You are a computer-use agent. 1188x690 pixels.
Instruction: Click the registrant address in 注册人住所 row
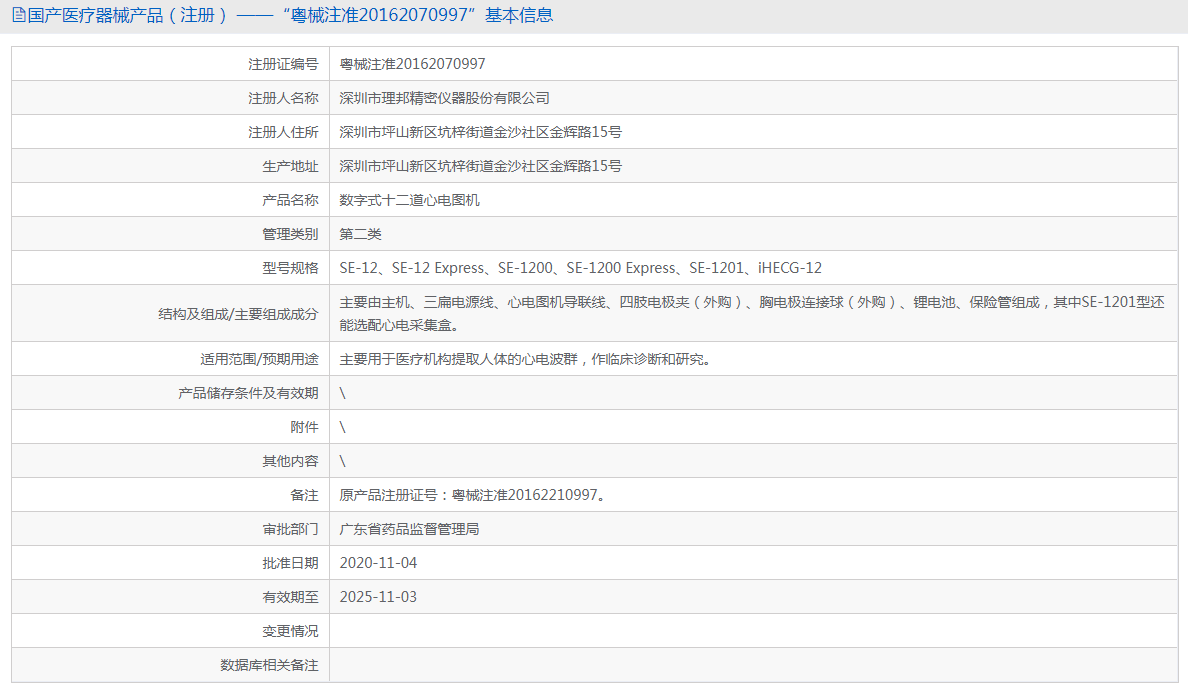[x=480, y=132]
